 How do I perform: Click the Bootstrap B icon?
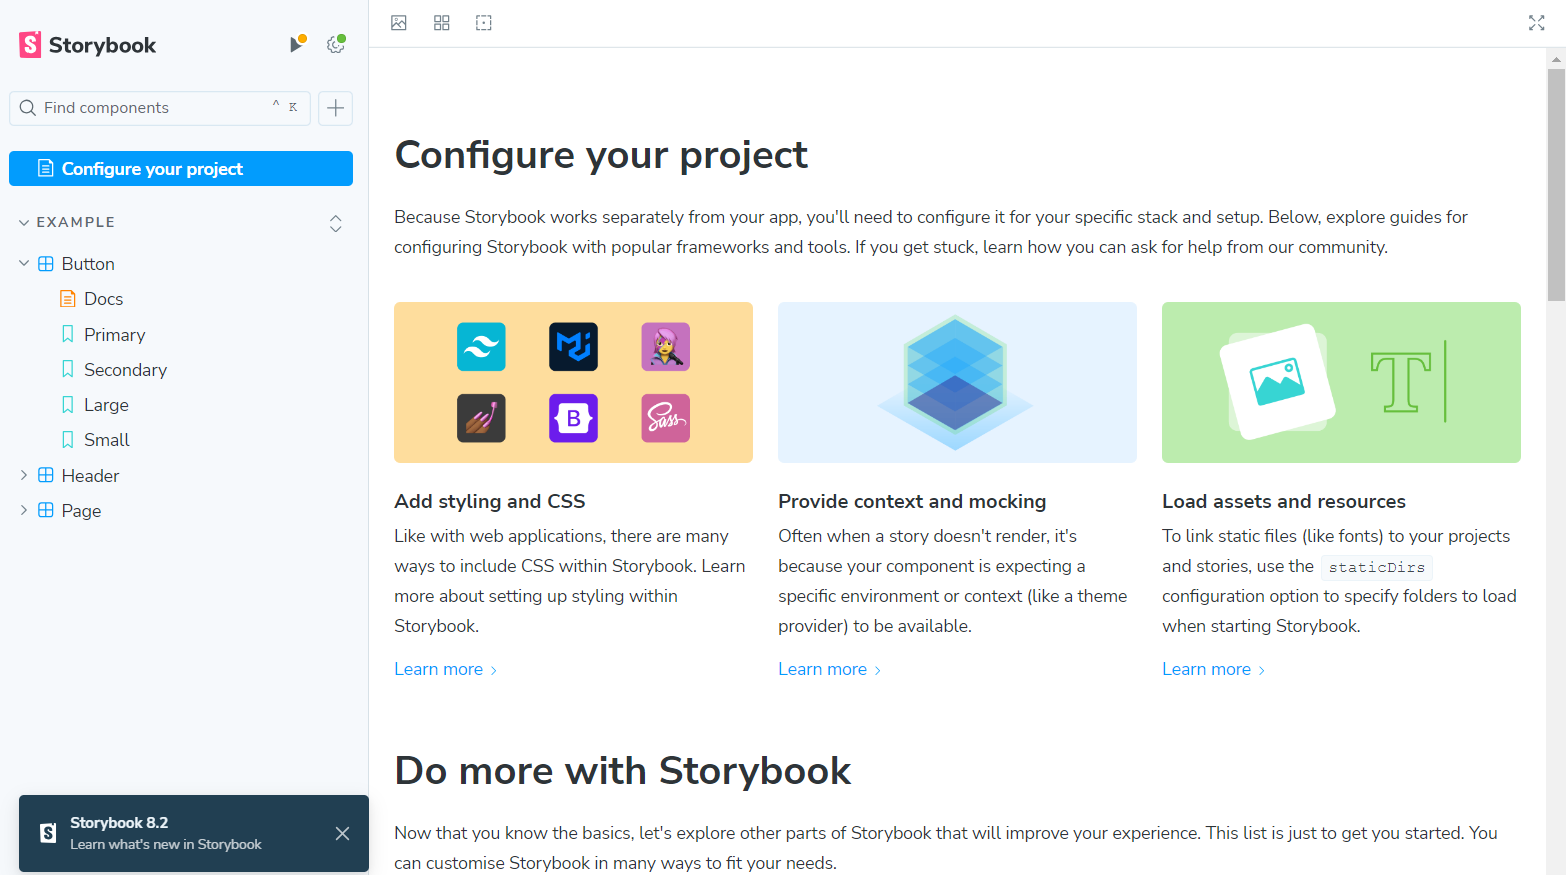(x=574, y=418)
